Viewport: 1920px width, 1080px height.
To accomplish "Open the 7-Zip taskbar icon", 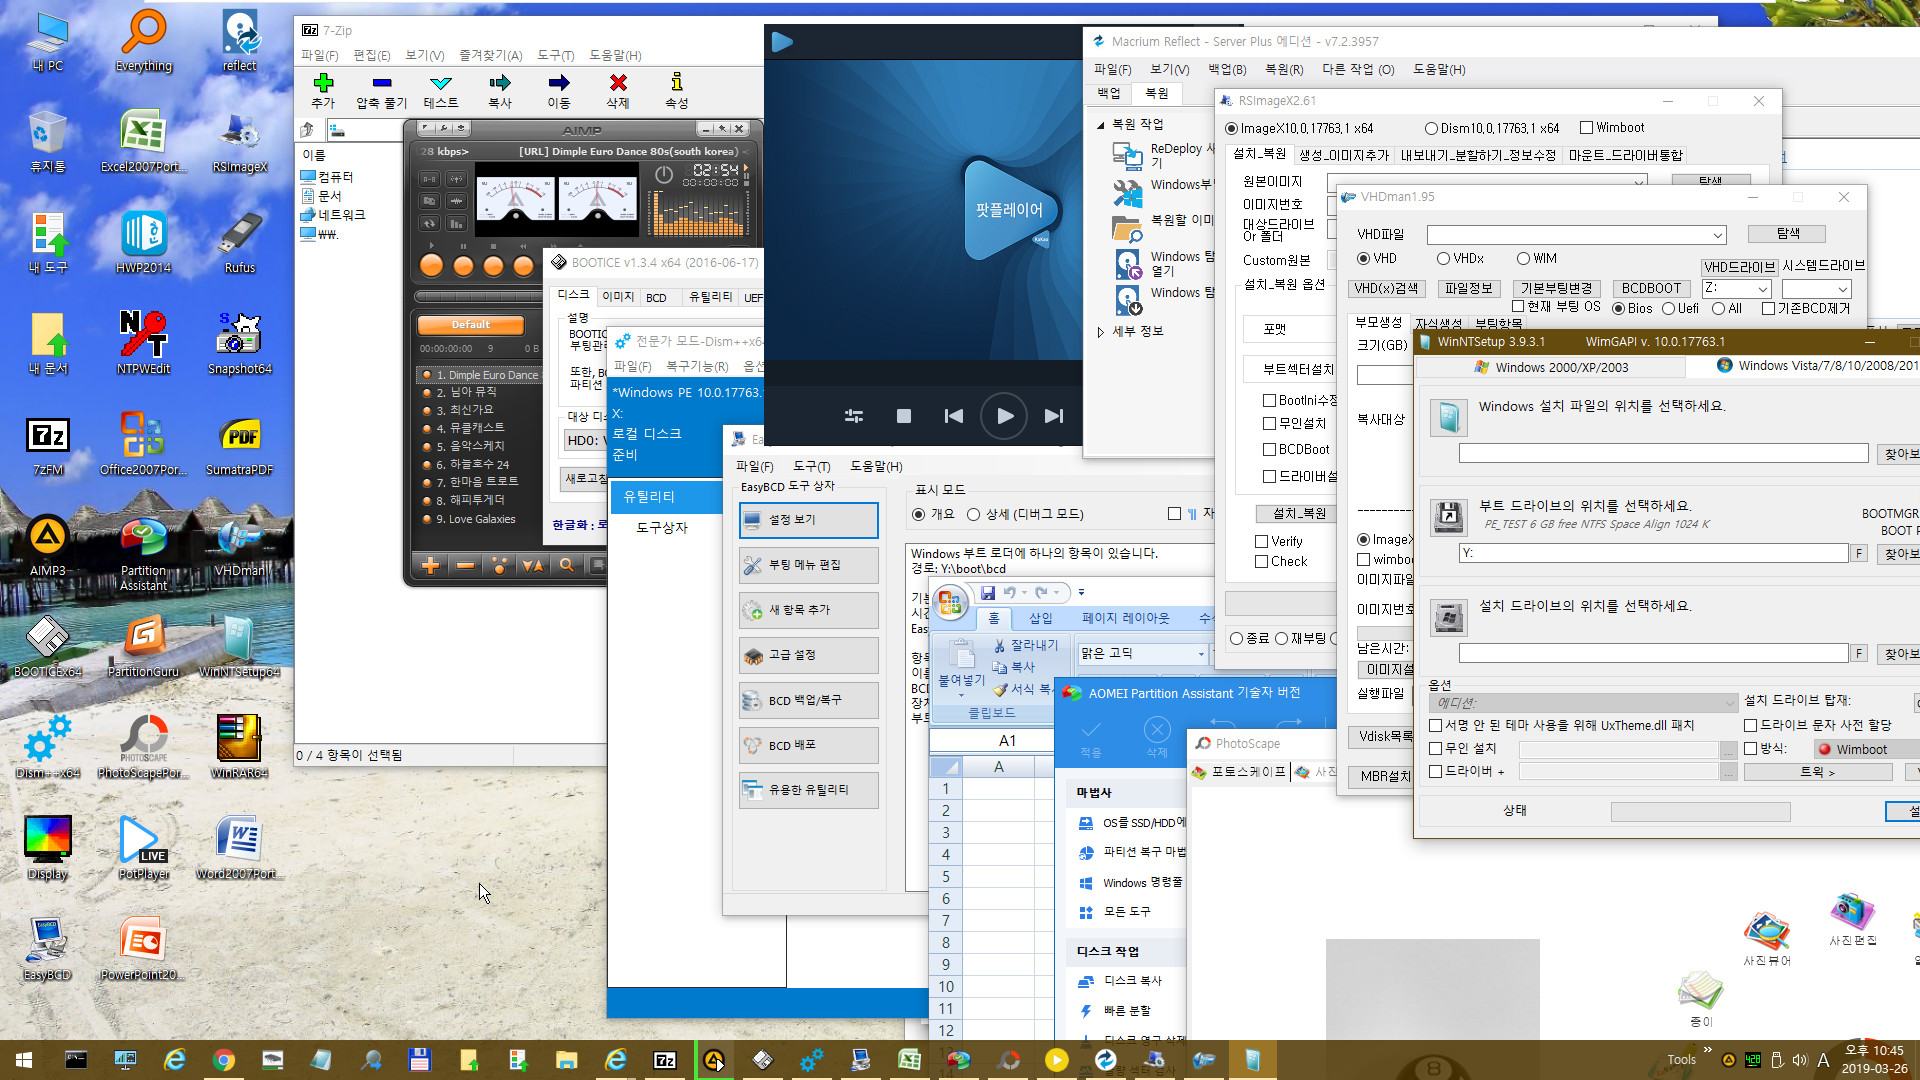I will coord(664,1060).
